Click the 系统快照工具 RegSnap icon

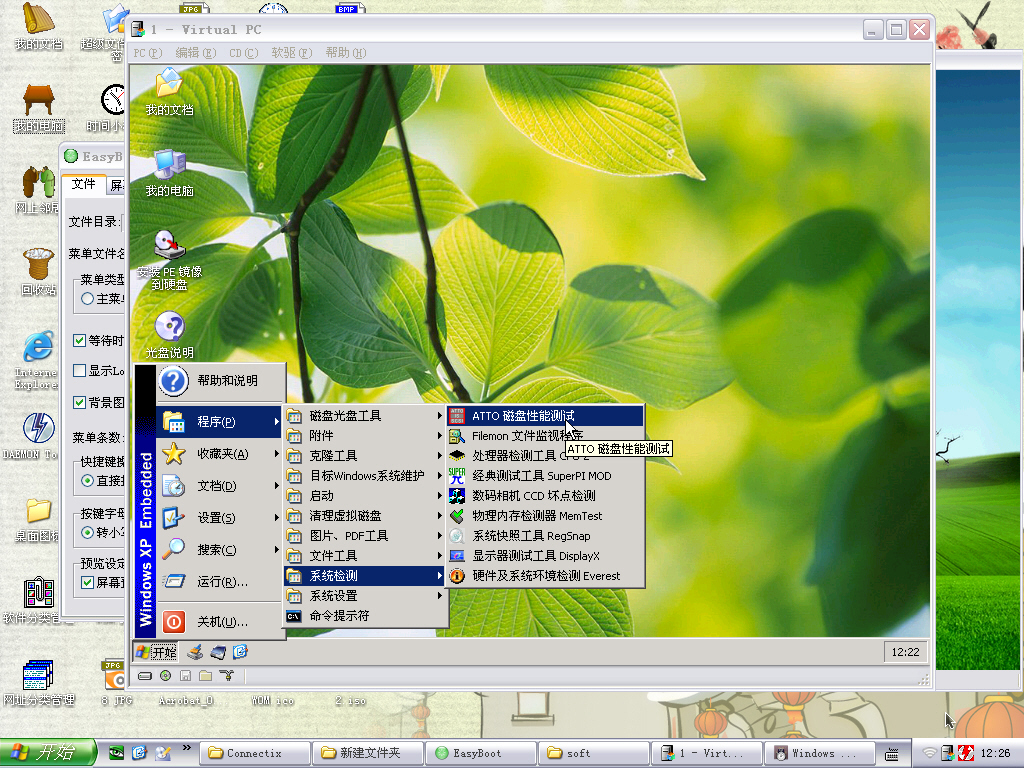[x=457, y=536]
